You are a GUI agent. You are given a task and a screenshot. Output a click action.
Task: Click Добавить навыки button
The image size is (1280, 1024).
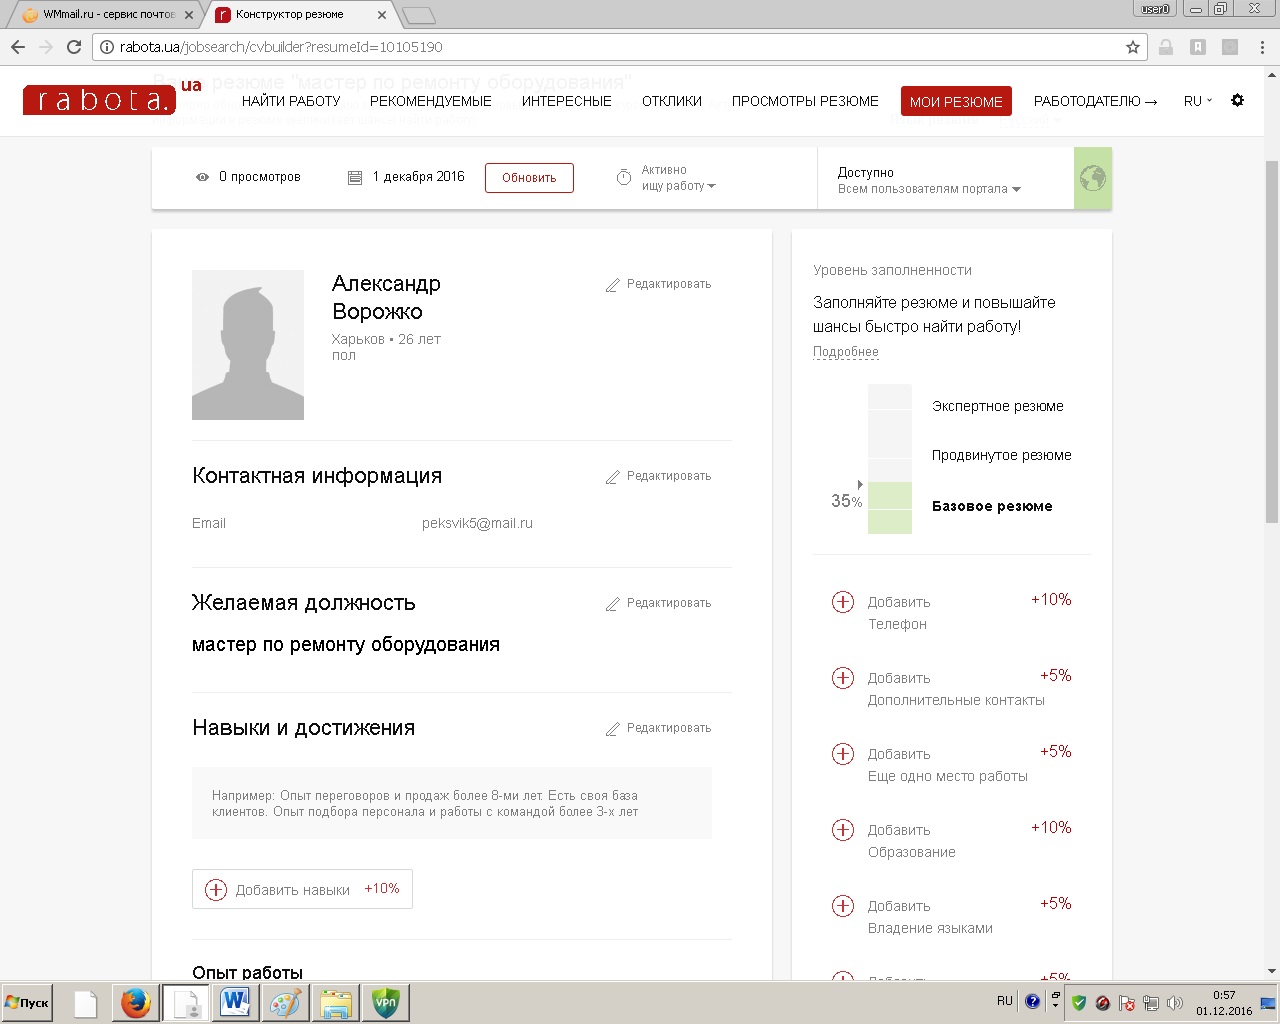(302, 889)
